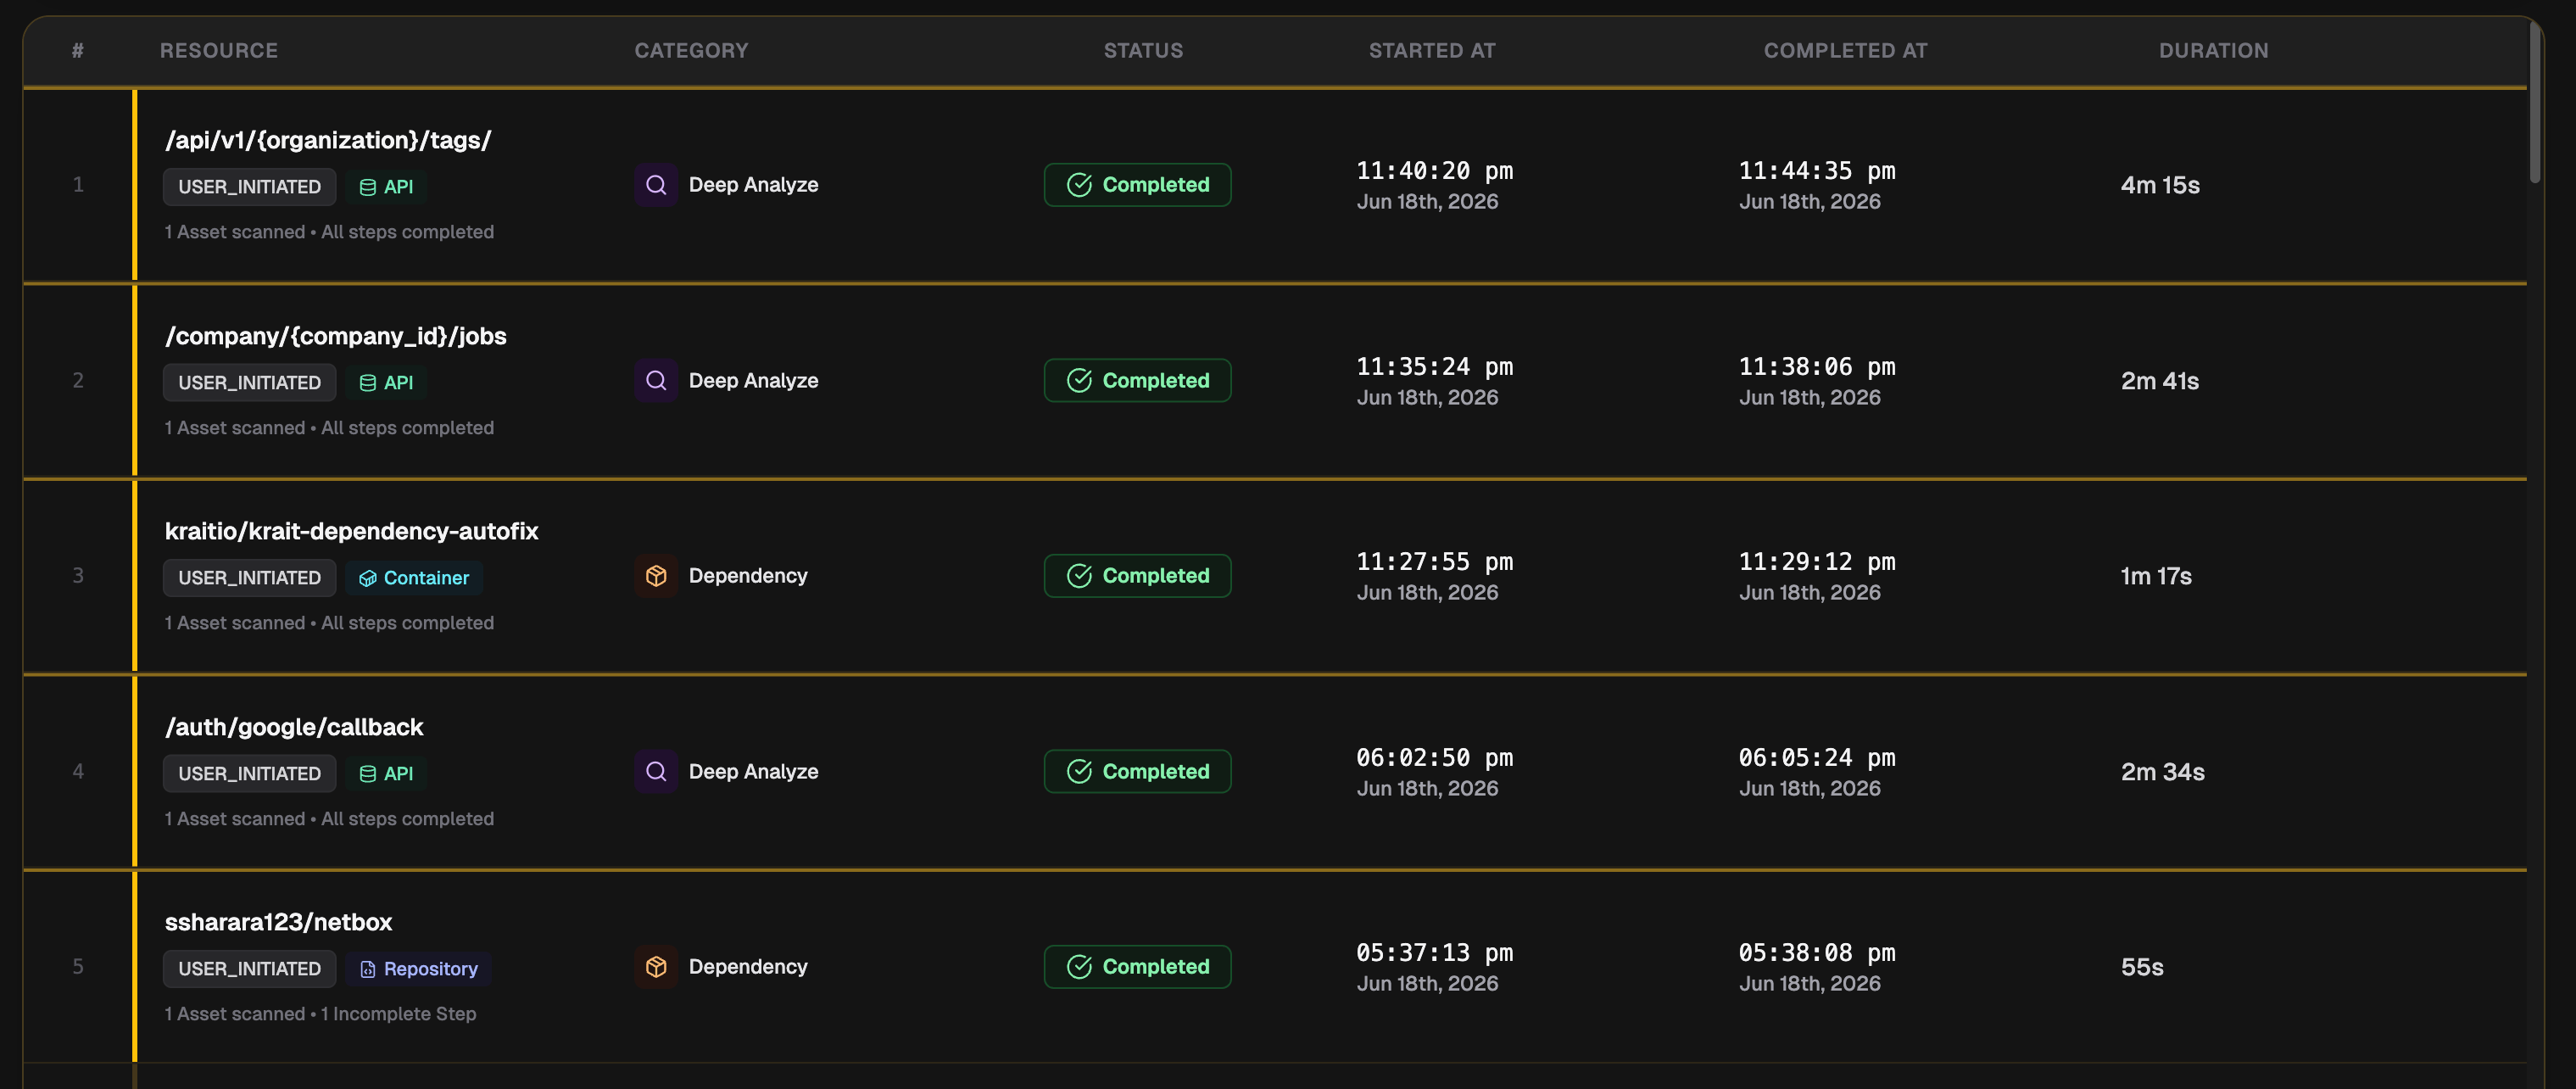Screen dimensions: 2576x1089
Task: Click the RESOURCE column header
Action: pyautogui.click(x=219, y=50)
